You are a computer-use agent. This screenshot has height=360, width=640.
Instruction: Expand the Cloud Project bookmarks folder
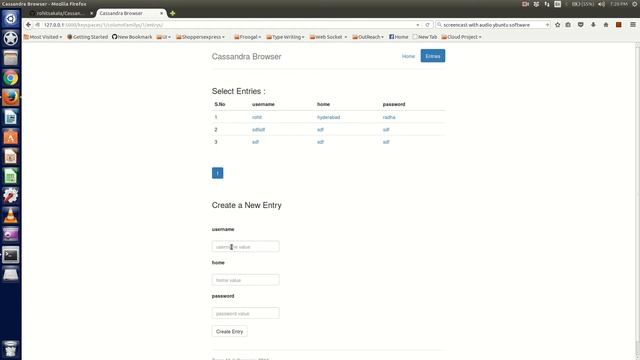click(x=462, y=37)
